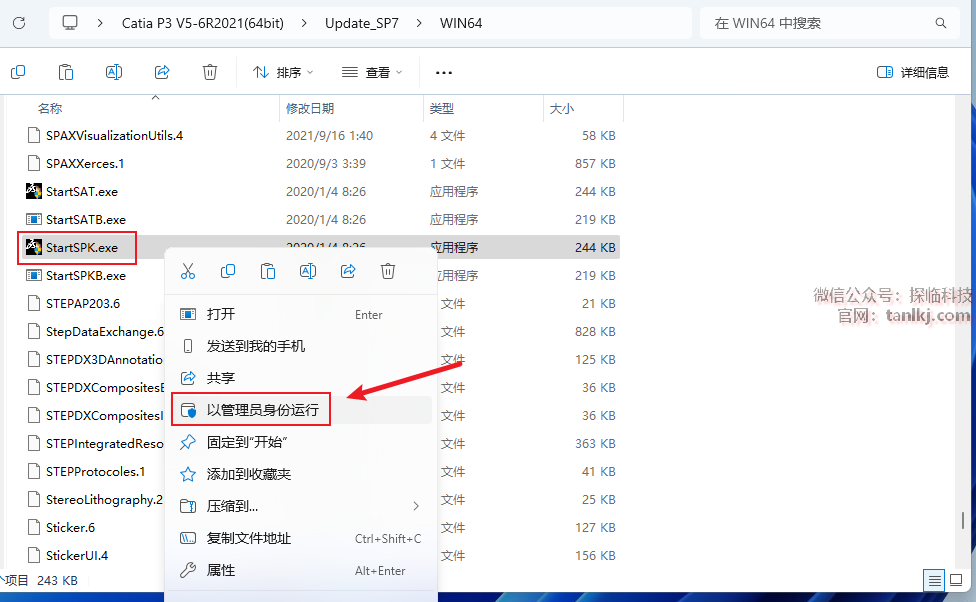The image size is (976, 602).
Task: Paste via the main toolbar clipboard icon
Action: 65,72
